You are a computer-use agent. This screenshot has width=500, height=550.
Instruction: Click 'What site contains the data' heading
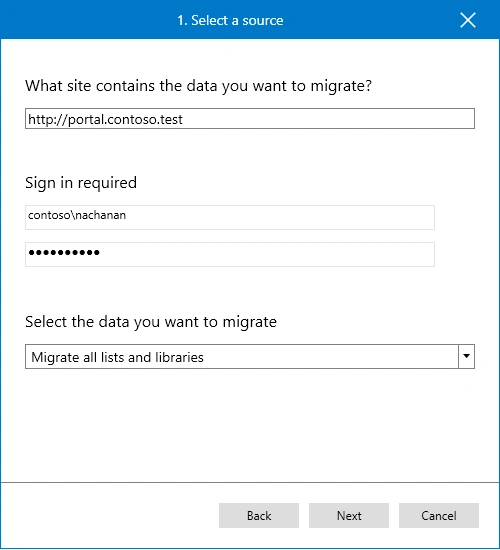[x=199, y=86]
